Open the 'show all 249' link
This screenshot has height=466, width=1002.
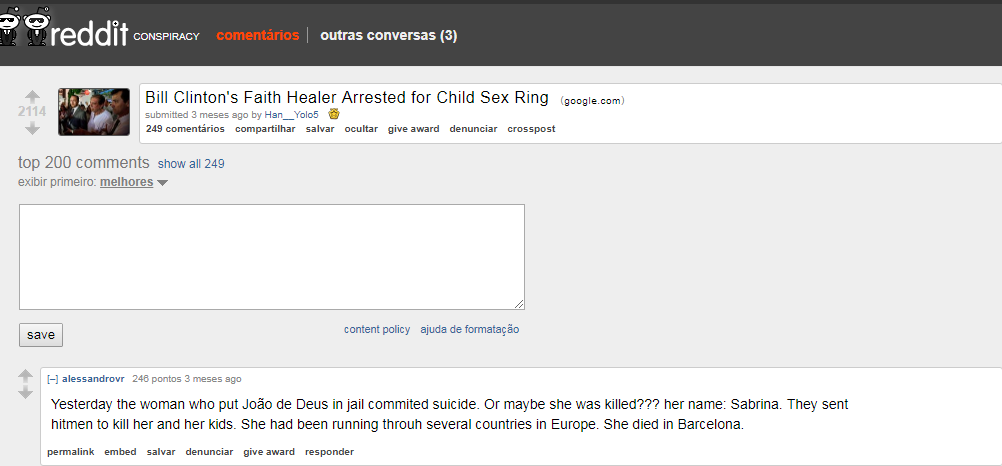click(x=191, y=164)
